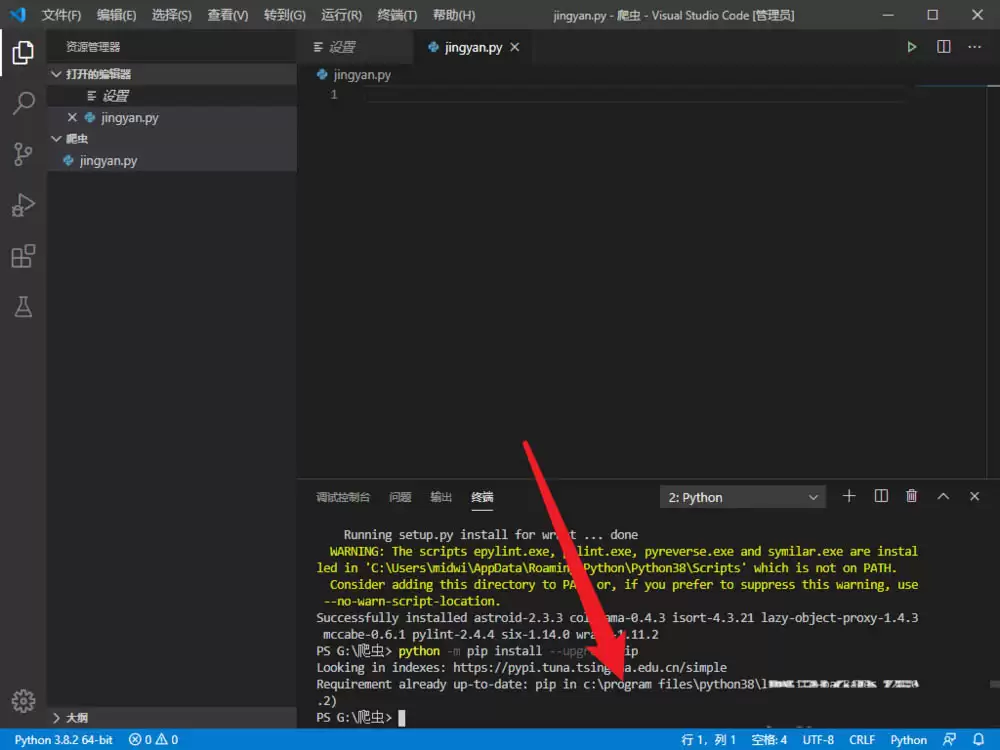1000x750 pixels.
Task: Open Settings via gear icon
Action: (22, 701)
